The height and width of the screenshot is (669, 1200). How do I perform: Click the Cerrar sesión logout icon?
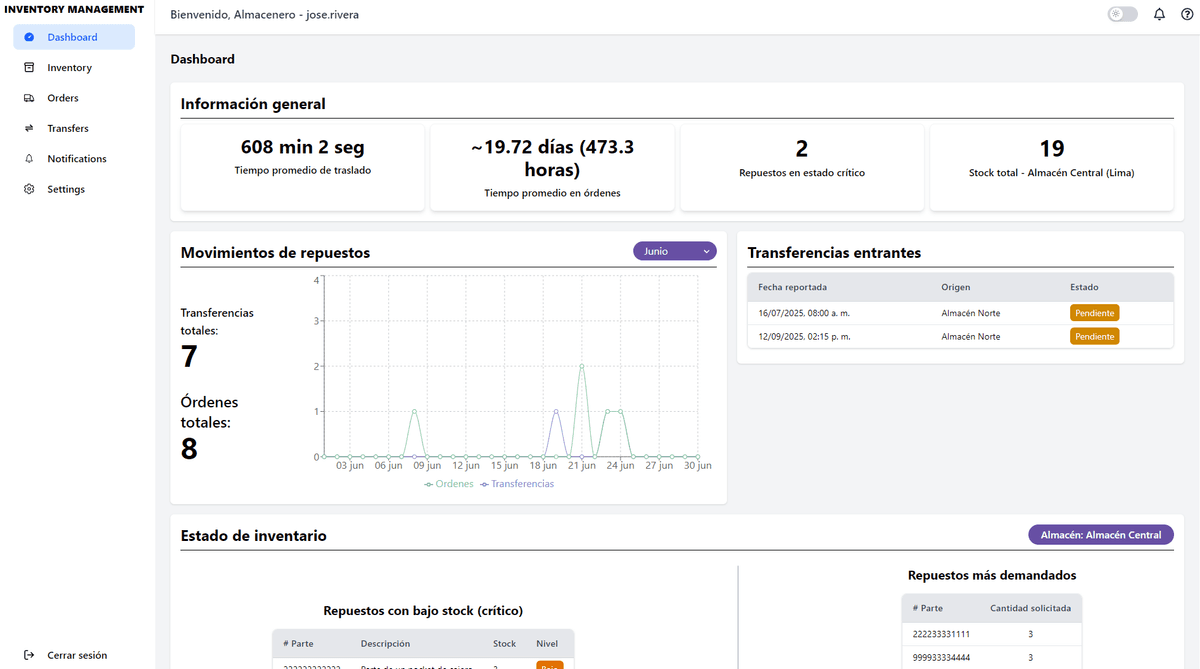click(x=29, y=655)
